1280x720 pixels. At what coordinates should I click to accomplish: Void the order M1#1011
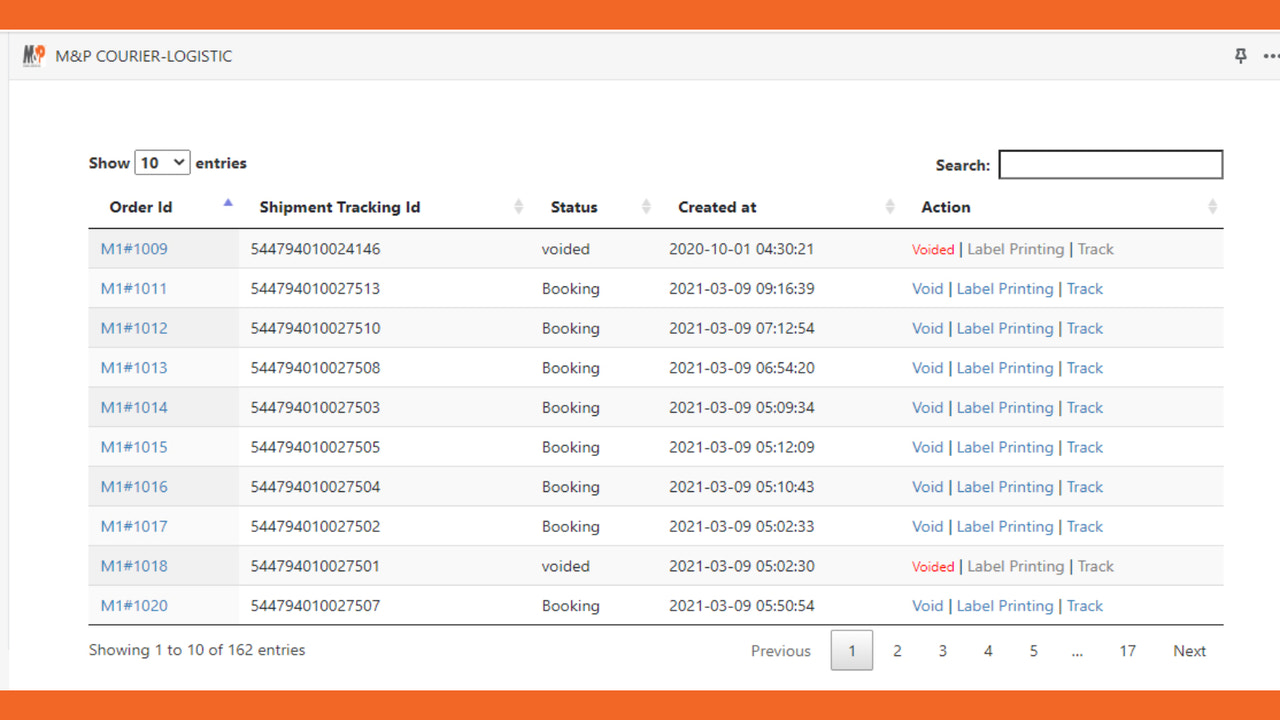coord(927,288)
